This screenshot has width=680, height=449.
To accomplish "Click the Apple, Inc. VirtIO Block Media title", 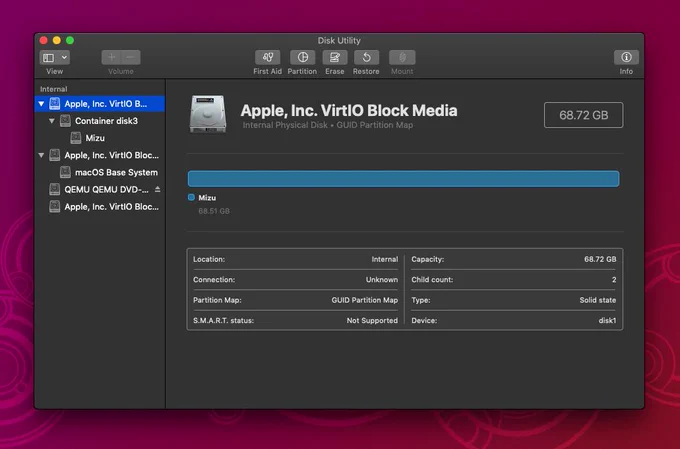I will (349, 111).
